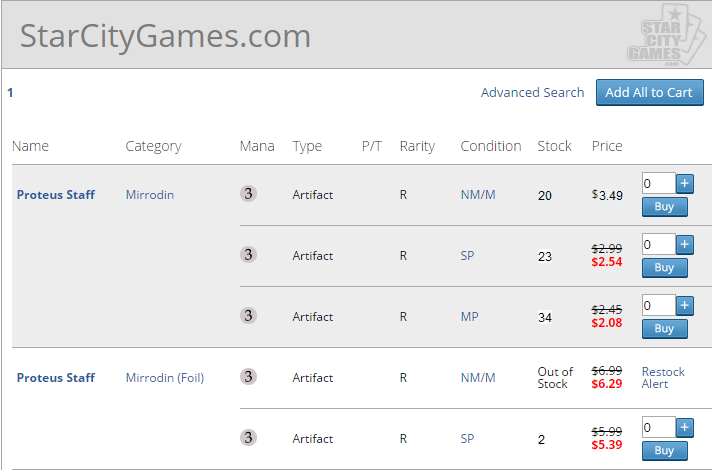Go to results page 1

[10, 92]
